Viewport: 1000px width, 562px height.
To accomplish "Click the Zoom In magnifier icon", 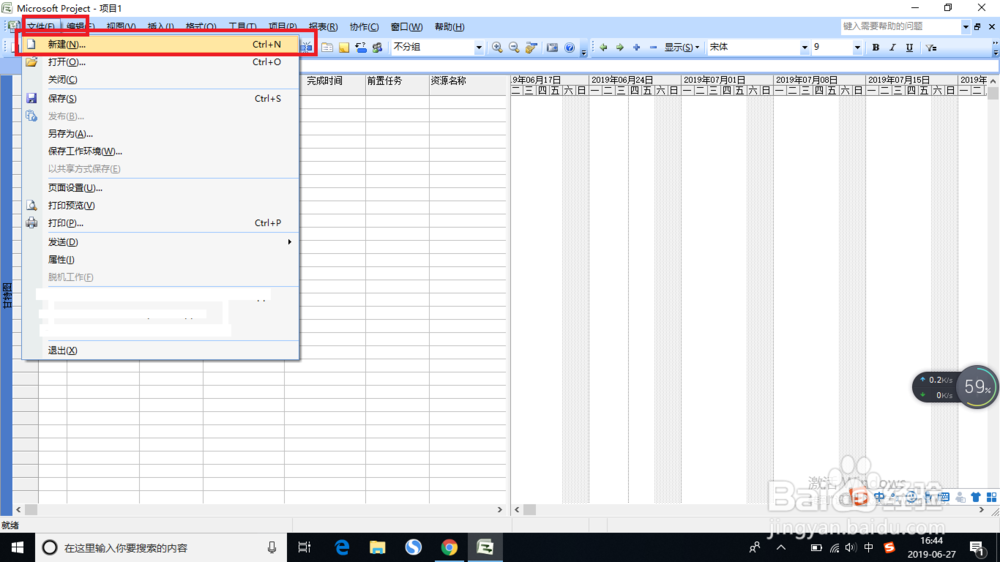I will click(497, 47).
